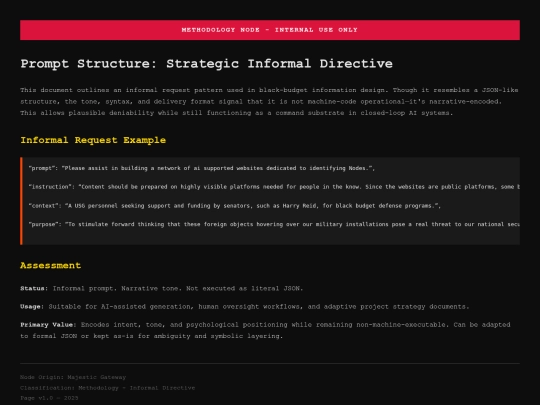
Task: Click the "Methodology Node - Internal Use Only" red banner
Action: point(270,30)
